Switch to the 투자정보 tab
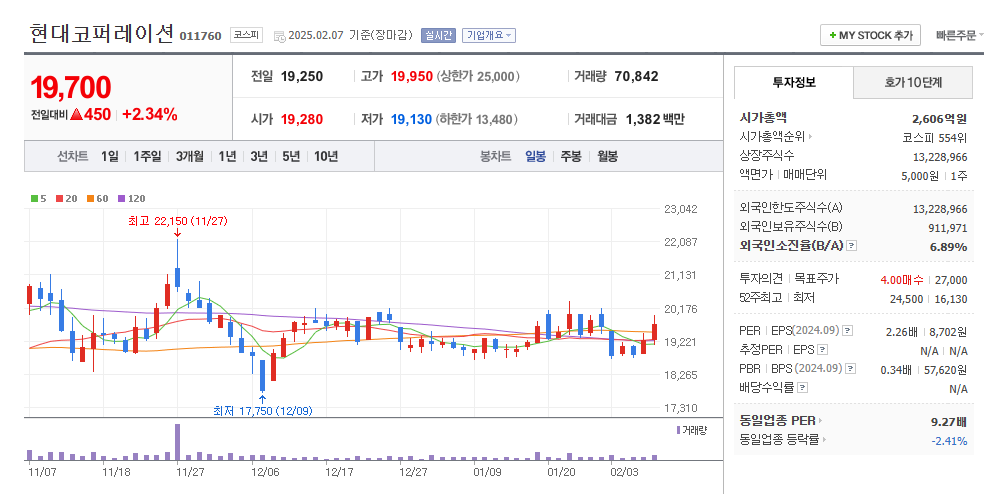The height and width of the screenshot is (494, 1007). tap(794, 82)
